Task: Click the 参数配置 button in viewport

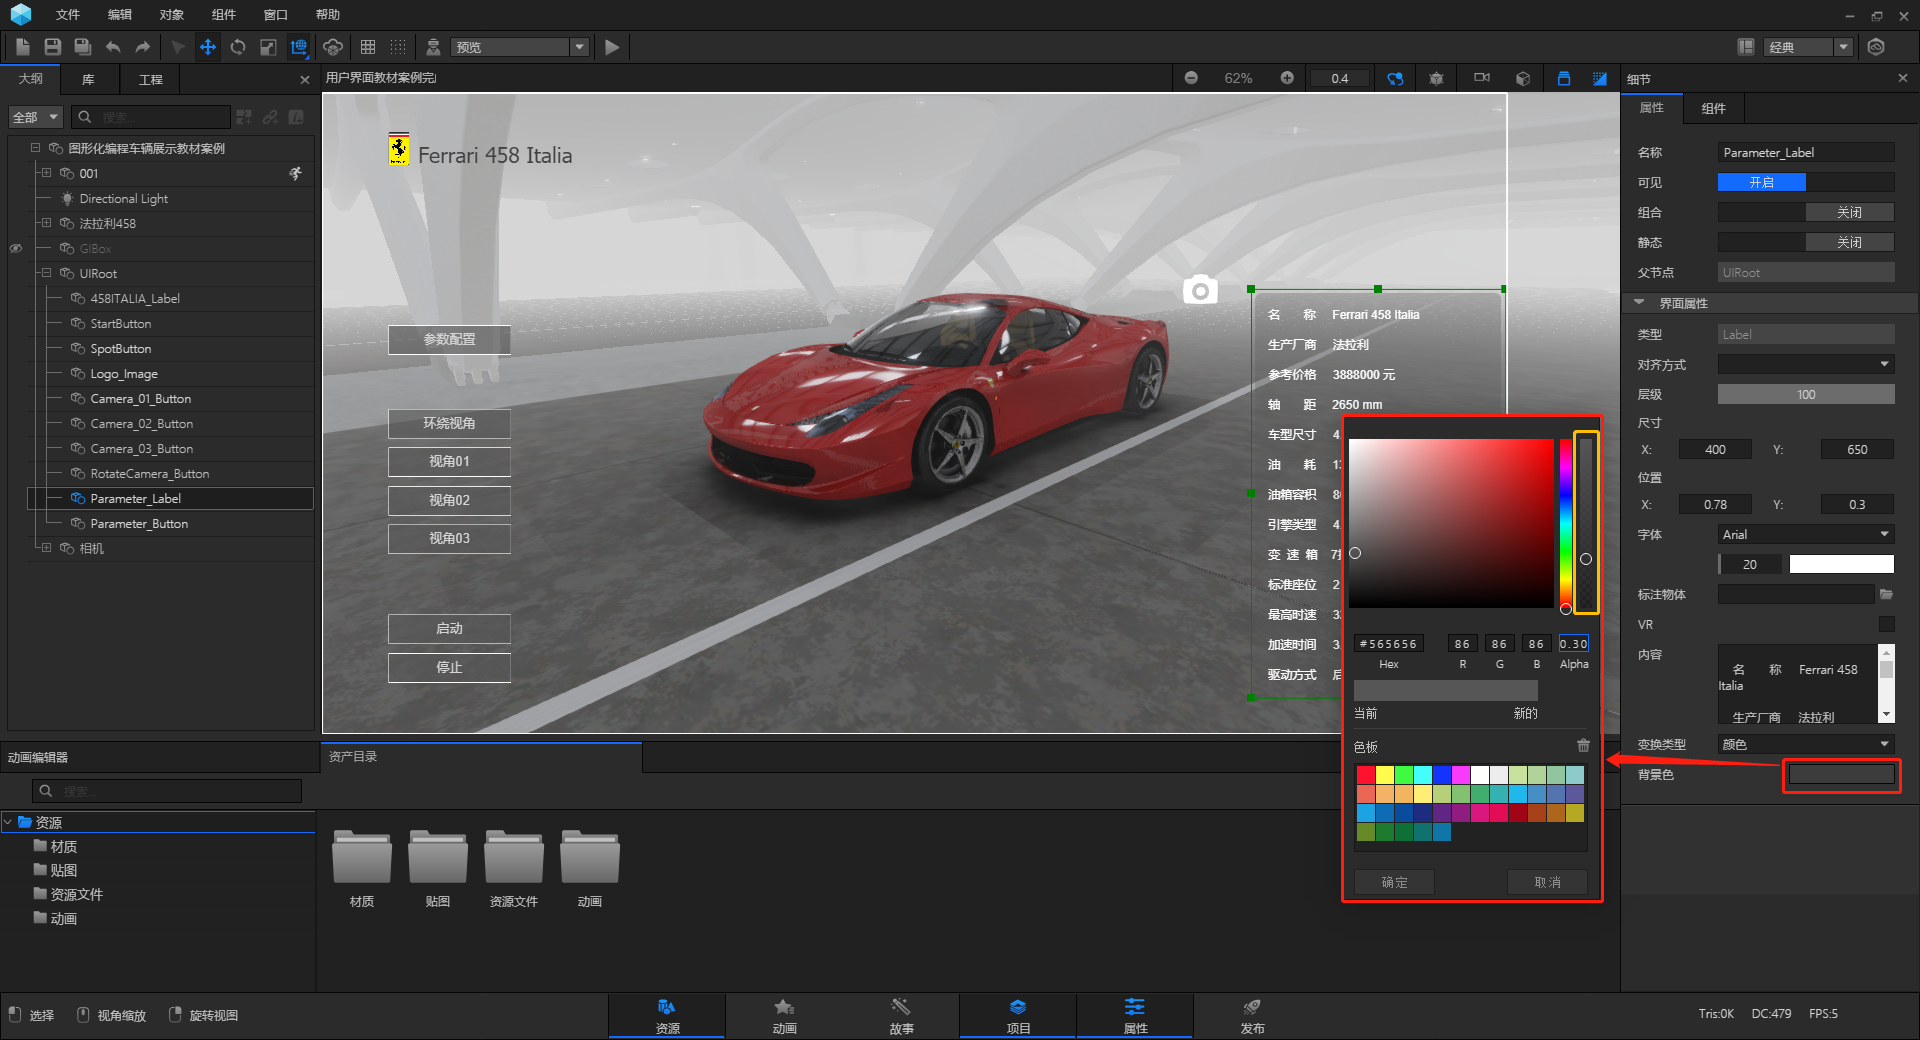Action: pyautogui.click(x=449, y=339)
